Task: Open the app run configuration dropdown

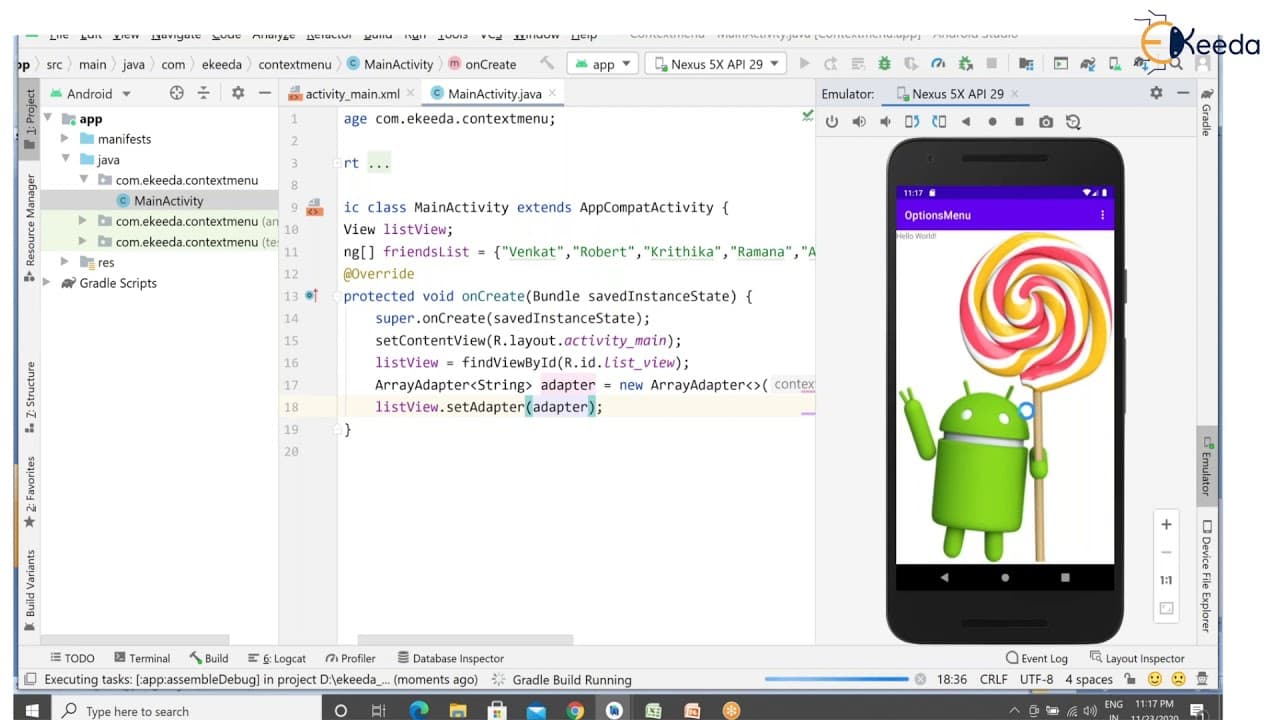Action: [x=603, y=63]
